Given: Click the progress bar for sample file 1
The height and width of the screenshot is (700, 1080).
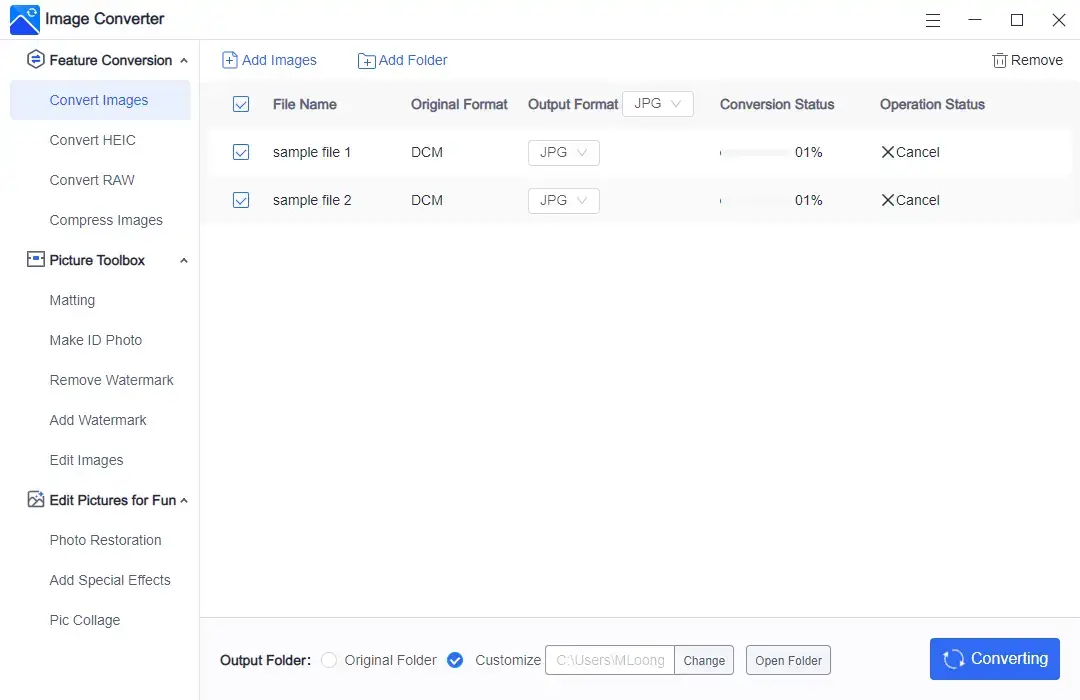Looking at the screenshot, I should coord(754,153).
